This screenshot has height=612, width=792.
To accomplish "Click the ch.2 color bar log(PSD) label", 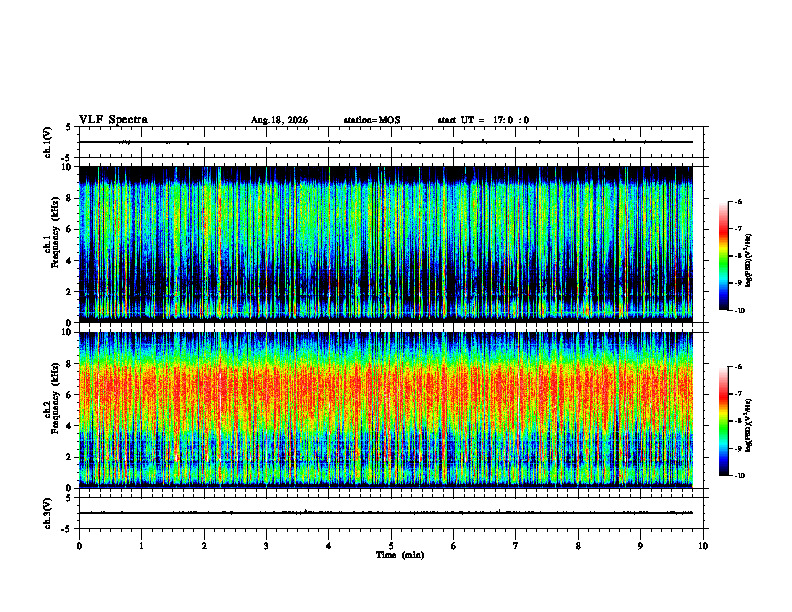I will coord(749,425).
